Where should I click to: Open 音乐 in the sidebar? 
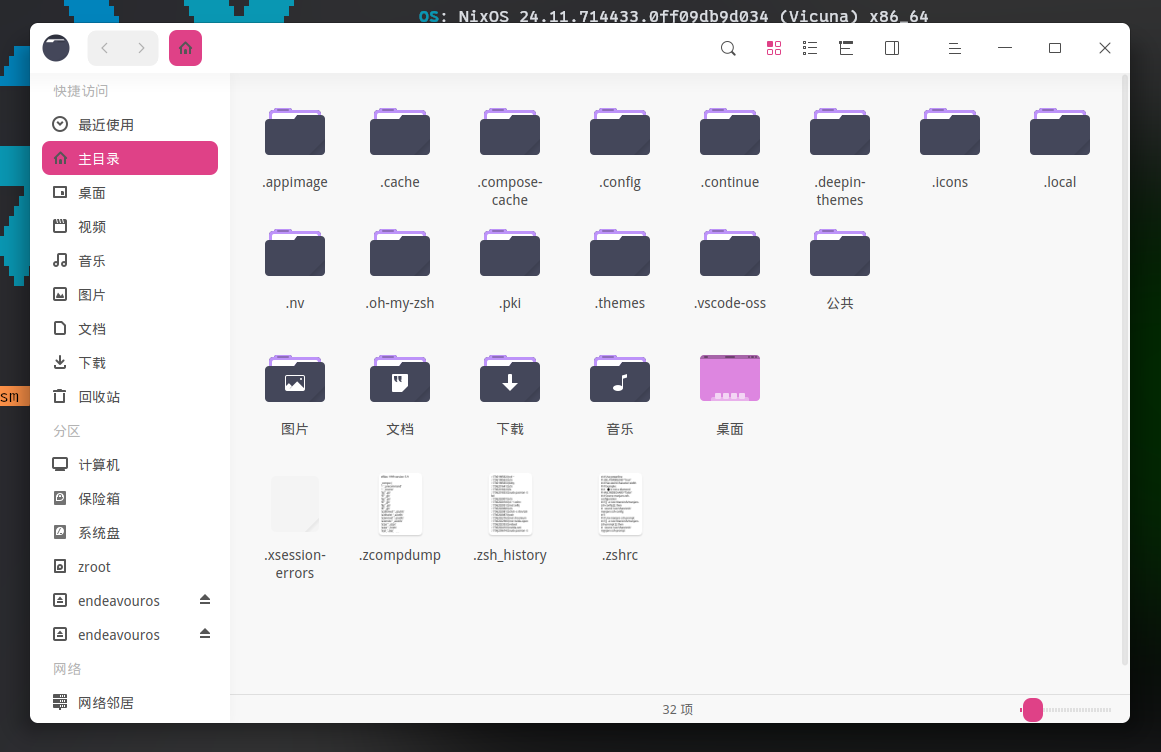coord(130,261)
